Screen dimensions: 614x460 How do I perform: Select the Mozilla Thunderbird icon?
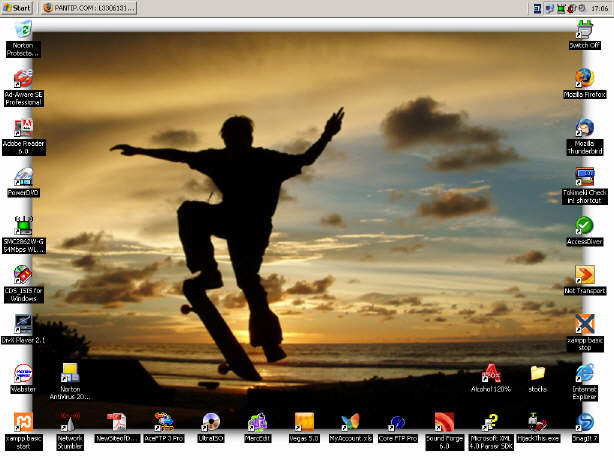coord(585,137)
